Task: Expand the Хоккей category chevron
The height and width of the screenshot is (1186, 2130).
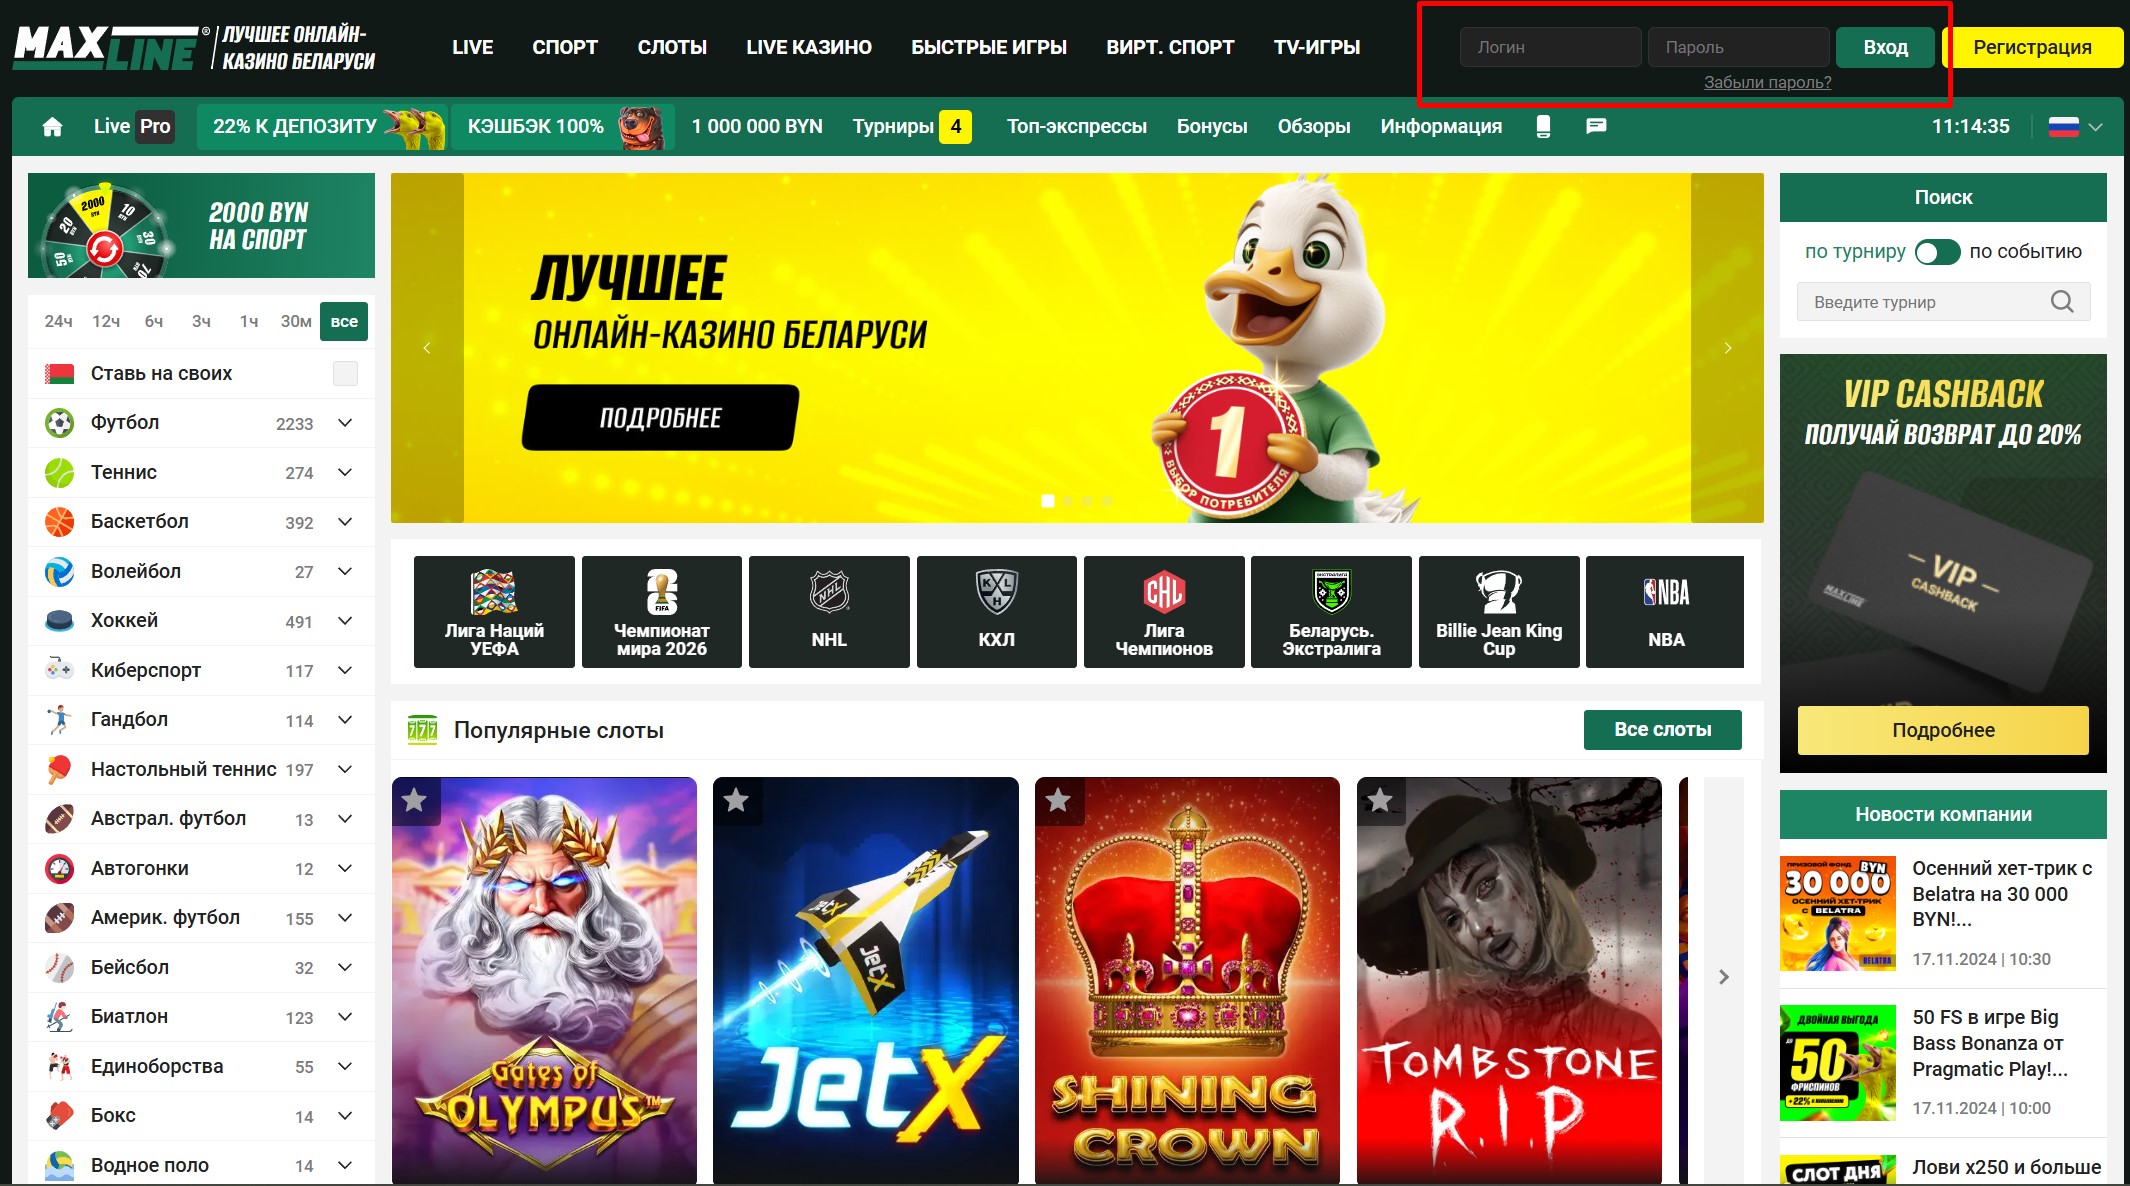Action: (345, 621)
